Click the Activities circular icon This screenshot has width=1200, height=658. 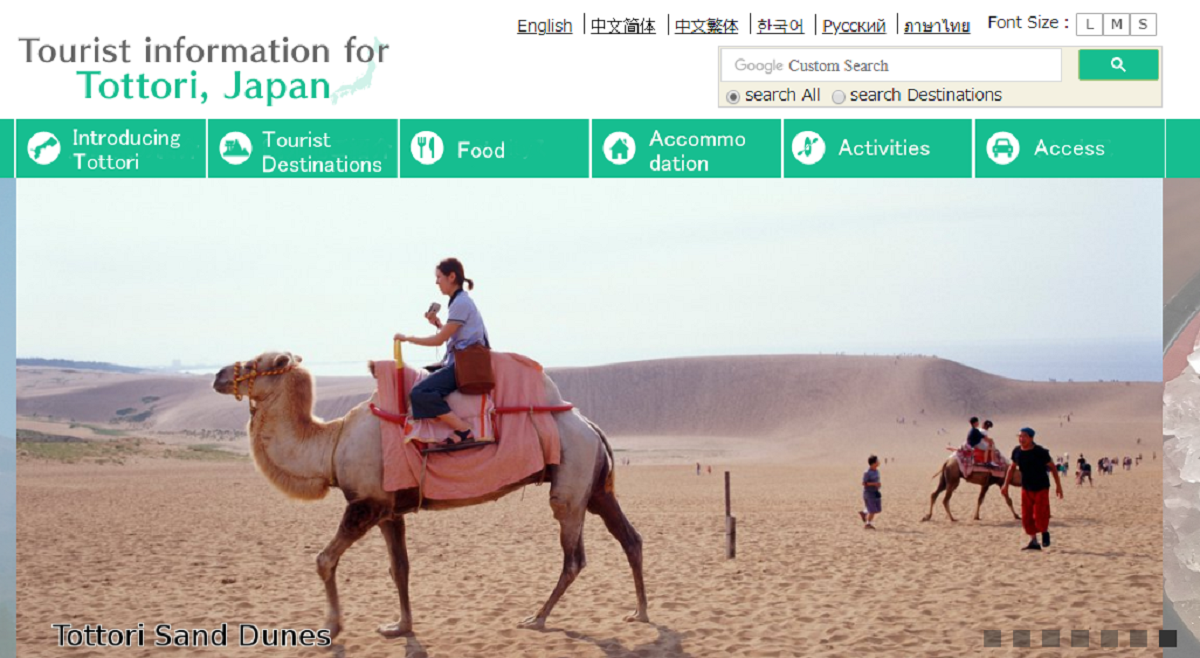tap(808, 148)
